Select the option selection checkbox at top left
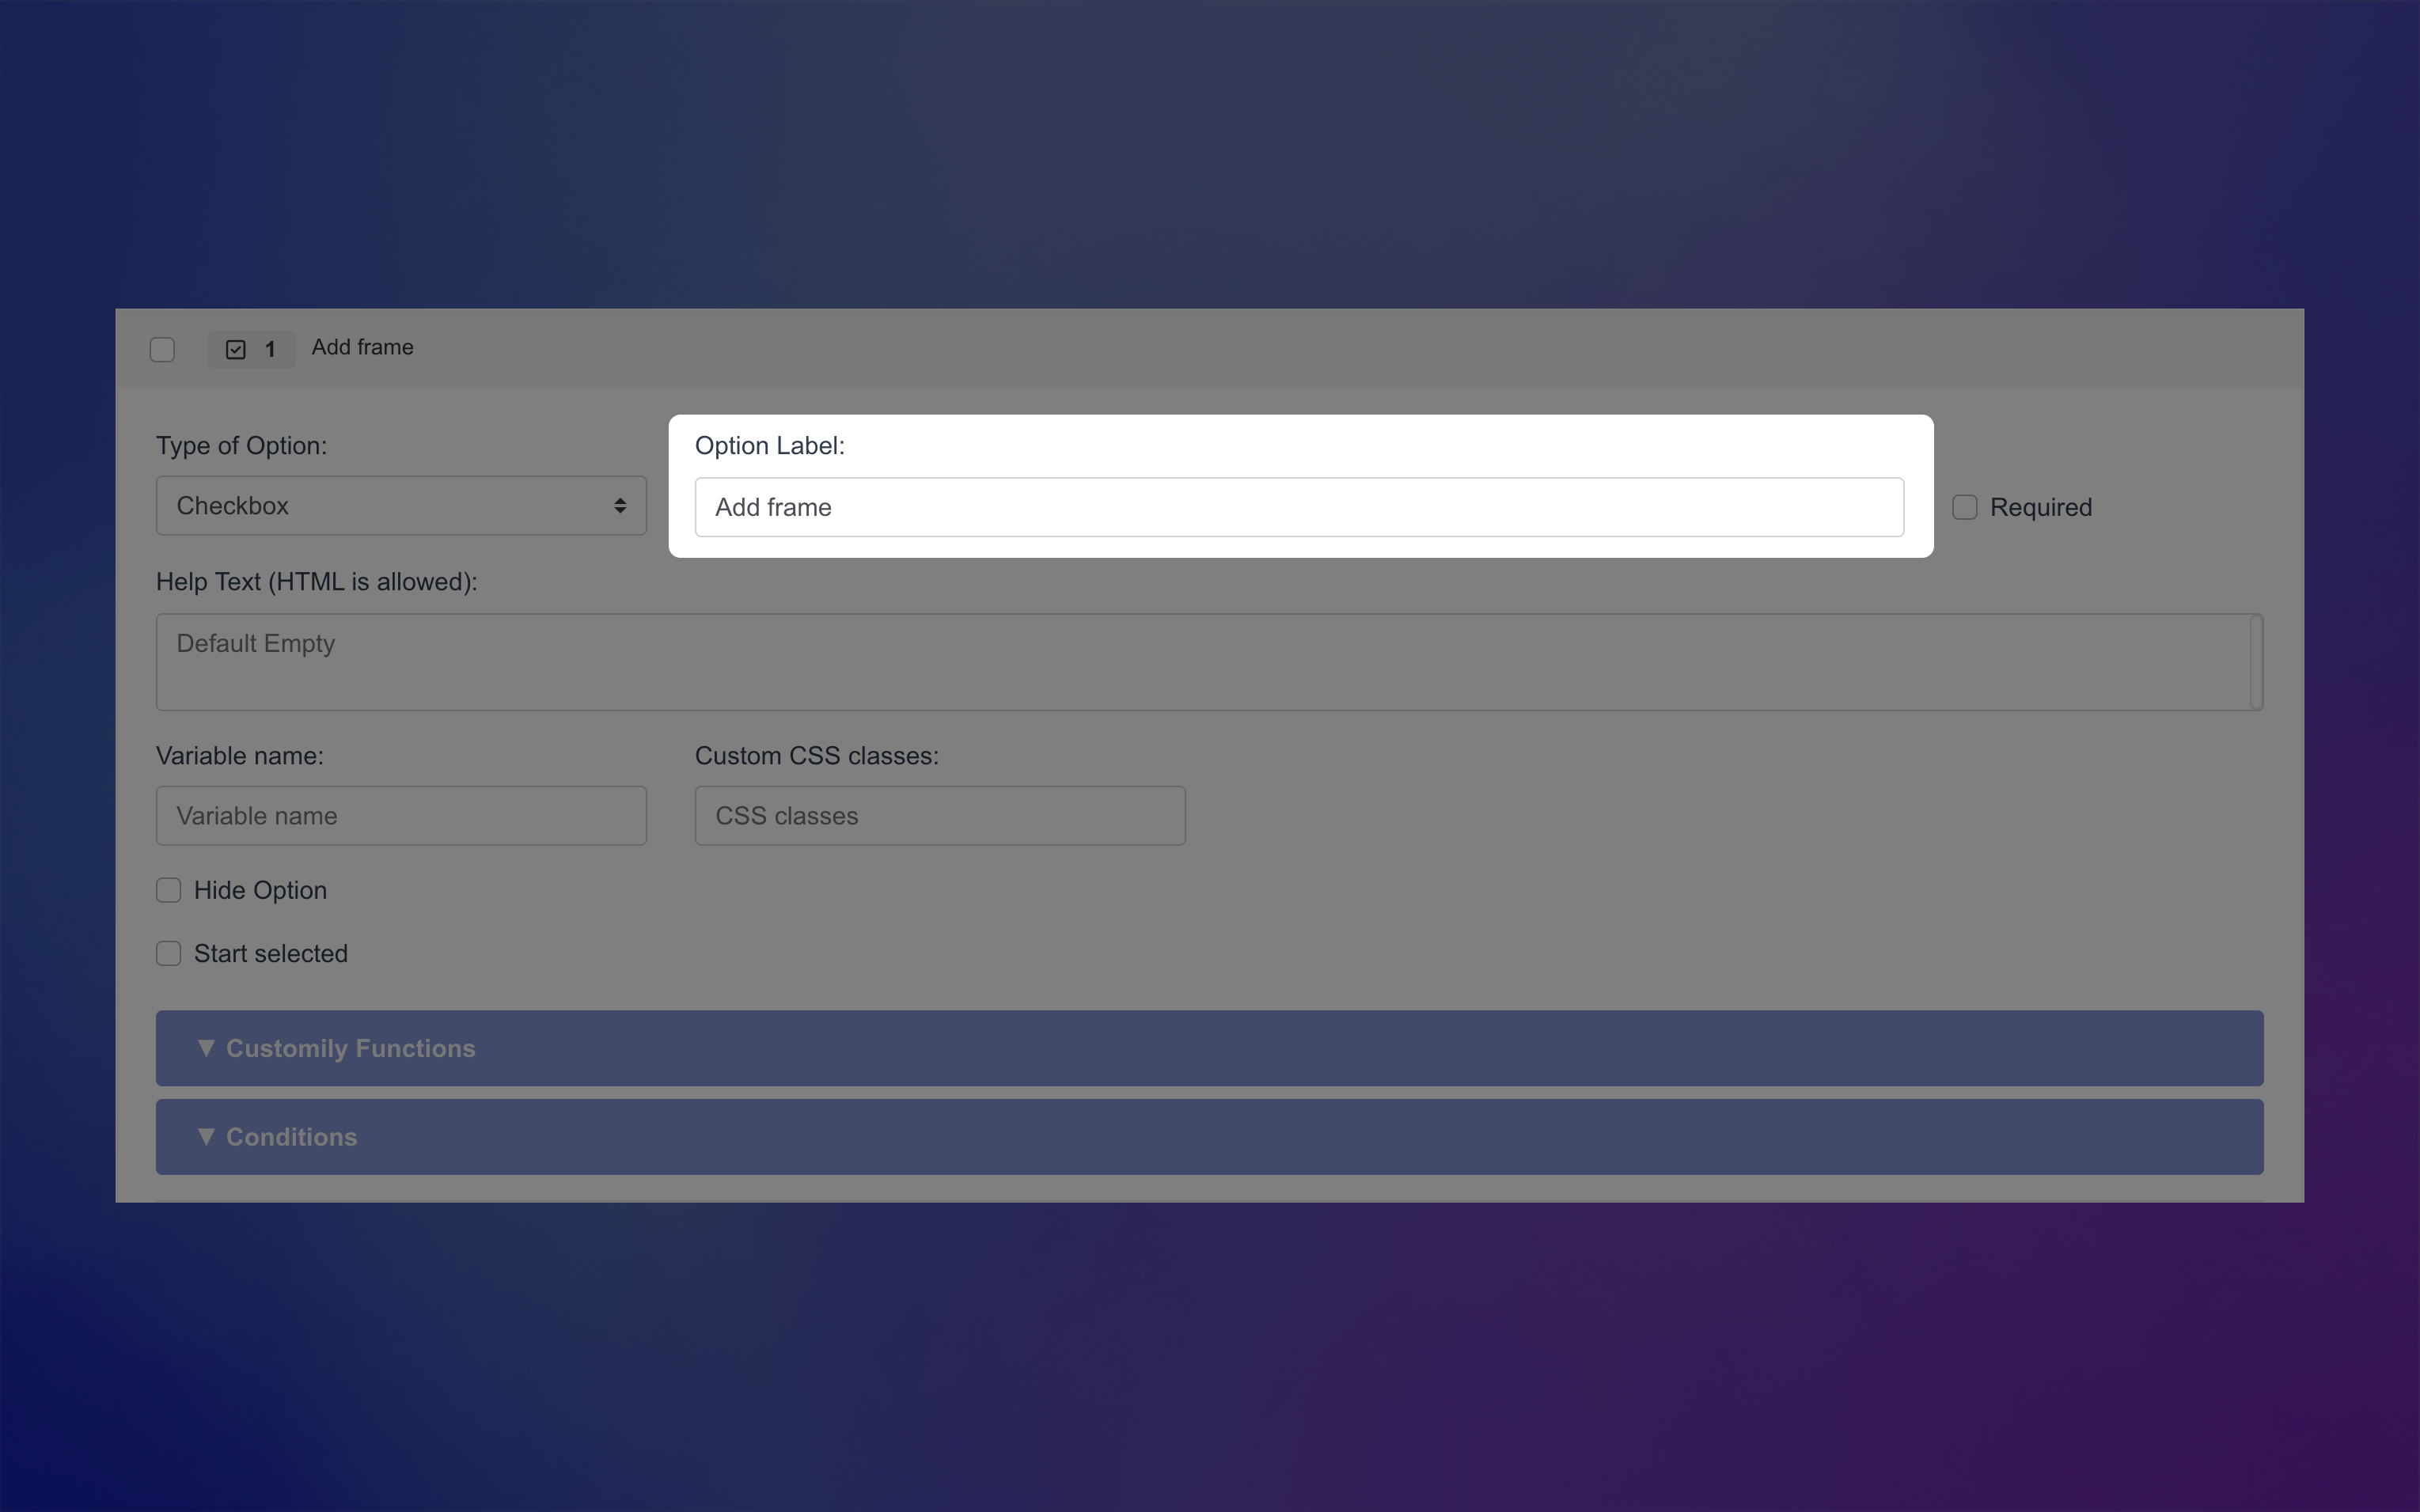The image size is (2420, 1512). pos(163,349)
